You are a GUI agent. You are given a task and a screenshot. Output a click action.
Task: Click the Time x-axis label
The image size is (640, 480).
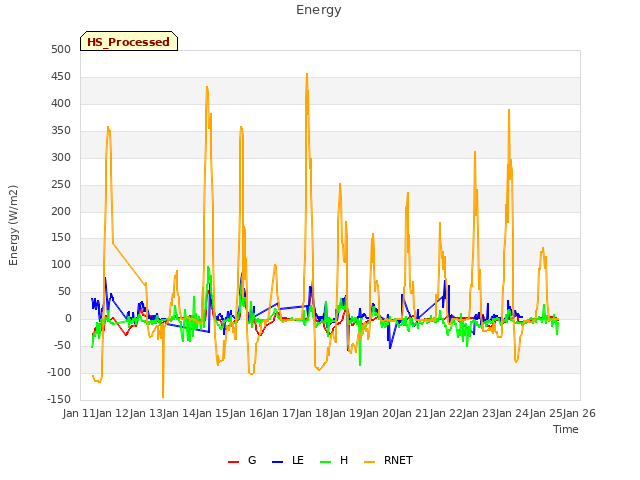click(566, 429)
